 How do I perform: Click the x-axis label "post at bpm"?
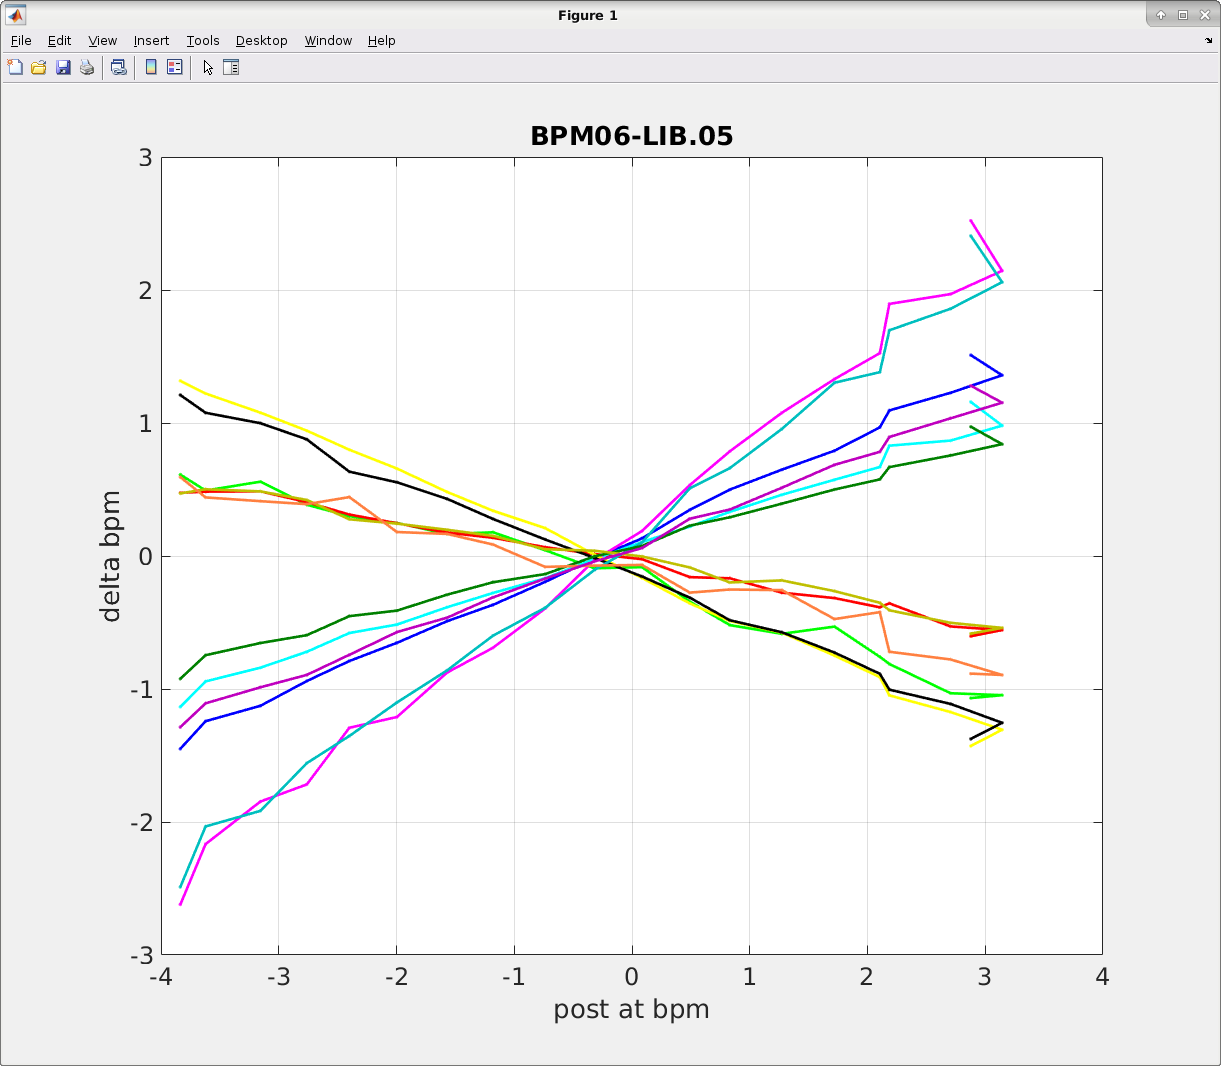(631, 1009)
